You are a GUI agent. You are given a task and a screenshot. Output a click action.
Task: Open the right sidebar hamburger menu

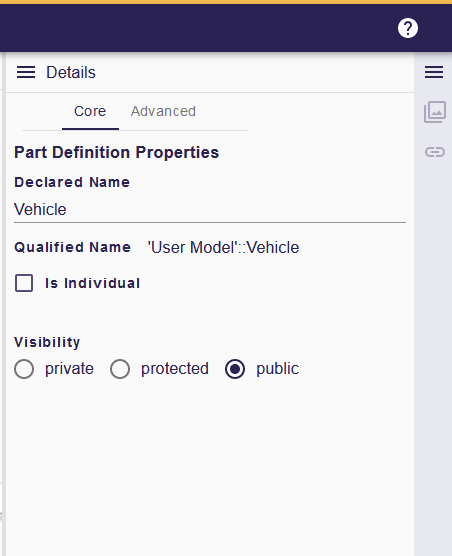[434, 72]
